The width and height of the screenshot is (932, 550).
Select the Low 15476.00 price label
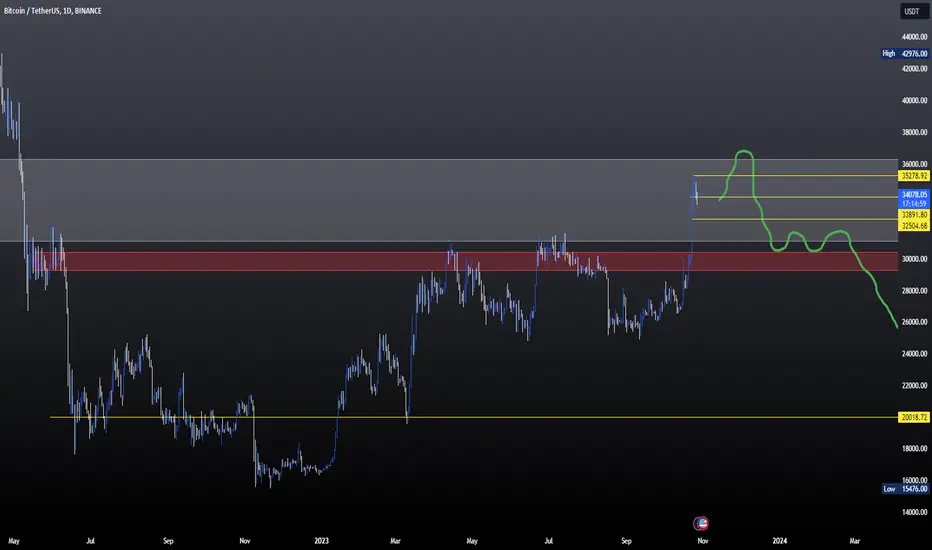pos(905,489)
